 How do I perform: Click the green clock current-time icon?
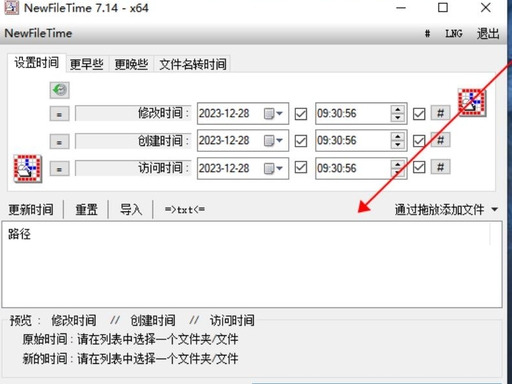tap(60, 90)
